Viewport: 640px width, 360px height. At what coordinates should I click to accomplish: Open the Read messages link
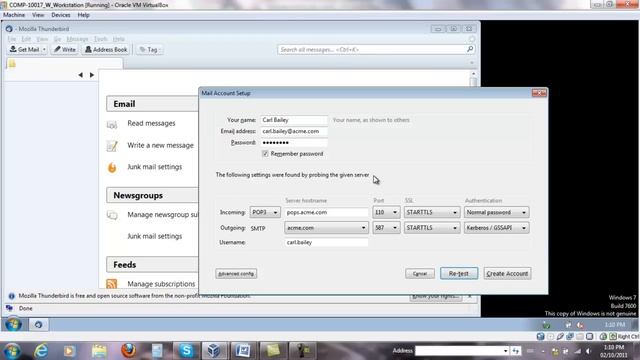click(151, 123)
